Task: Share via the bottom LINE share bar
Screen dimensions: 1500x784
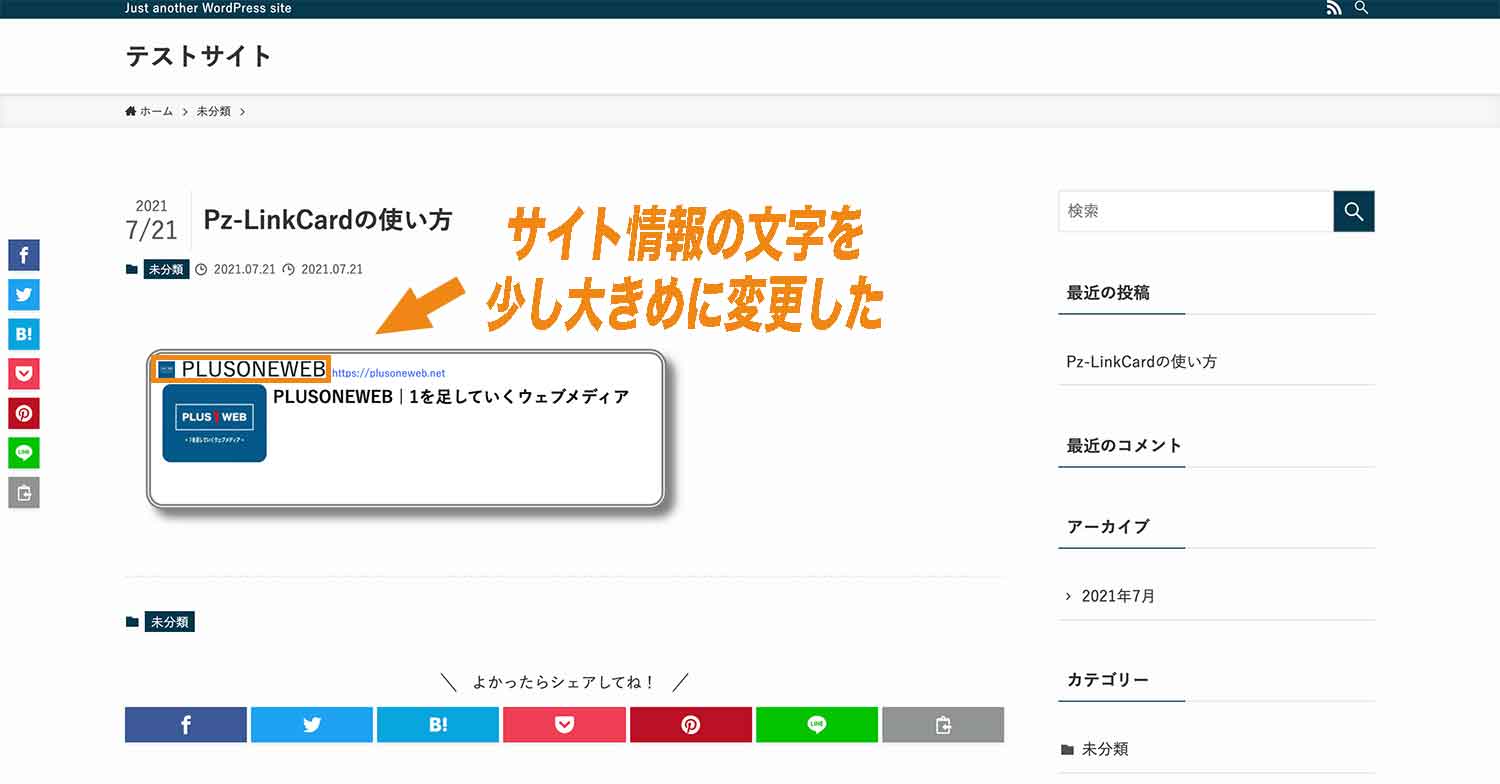Action: [x=817, y=724]
